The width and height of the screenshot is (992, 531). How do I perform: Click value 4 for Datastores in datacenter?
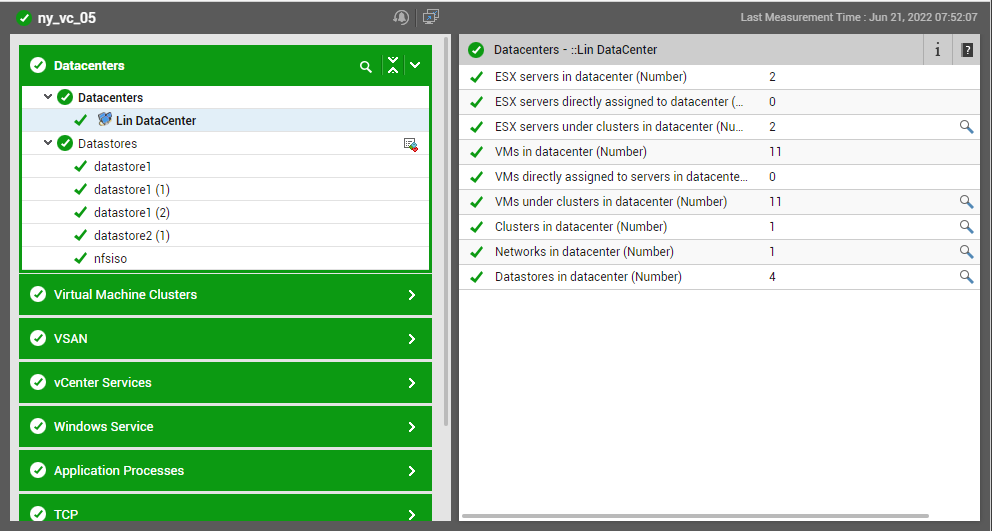point(772,277)
